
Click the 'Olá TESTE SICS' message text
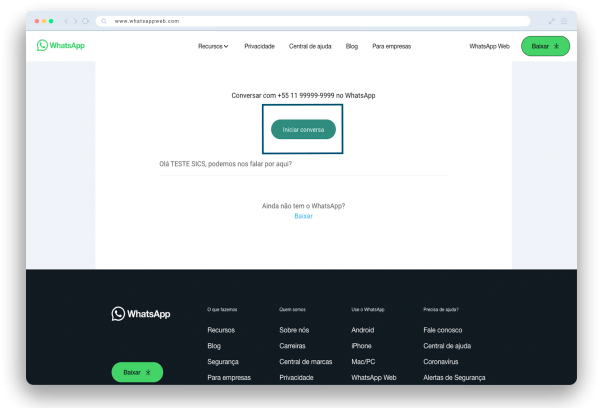(225, 164)
